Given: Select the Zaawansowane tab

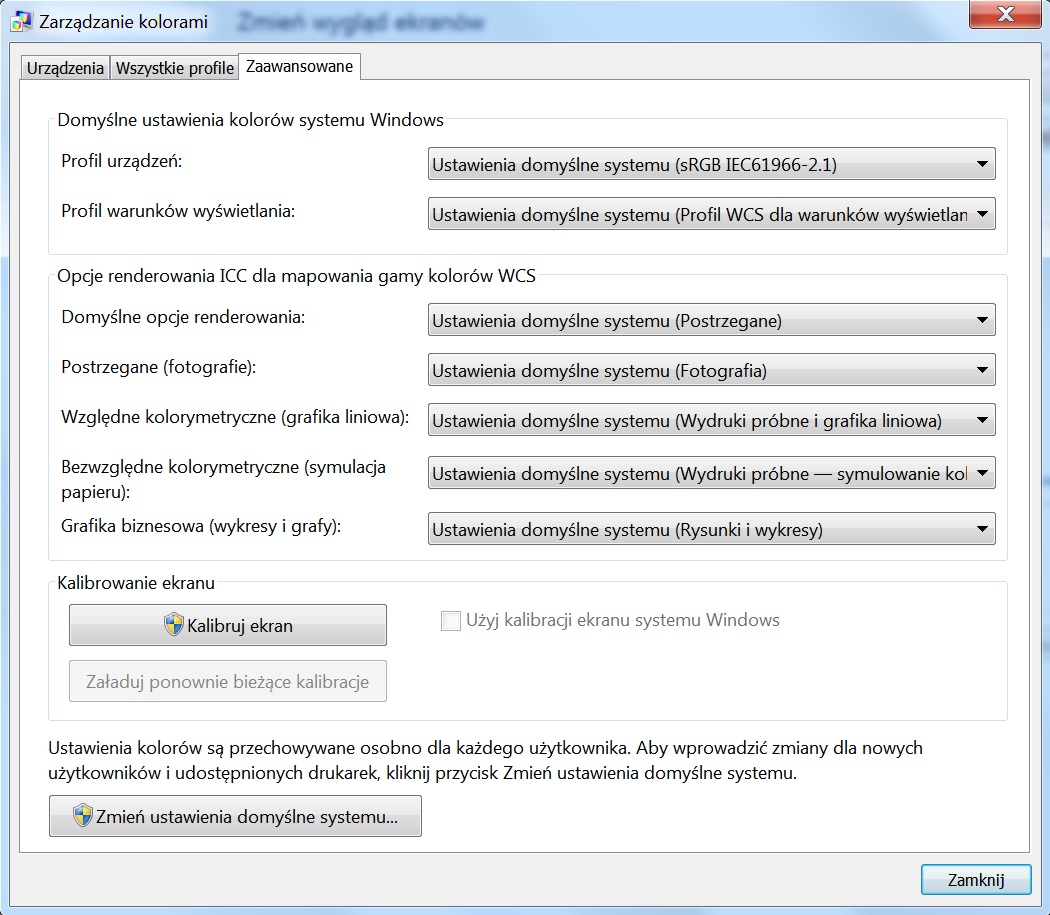Looking at the screenshot, I should pyautogui.click(x=299, y=66).
